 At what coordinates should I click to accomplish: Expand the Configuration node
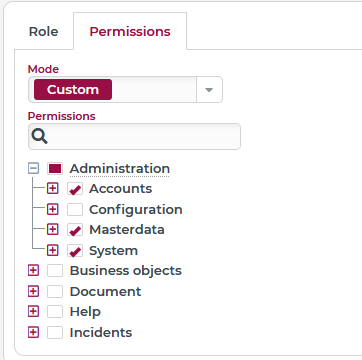52,209
